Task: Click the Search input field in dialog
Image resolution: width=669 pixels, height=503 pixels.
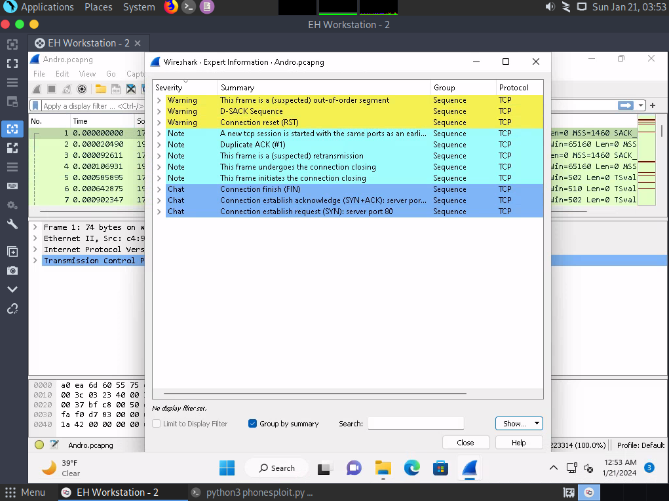Action: click(415, 423)
